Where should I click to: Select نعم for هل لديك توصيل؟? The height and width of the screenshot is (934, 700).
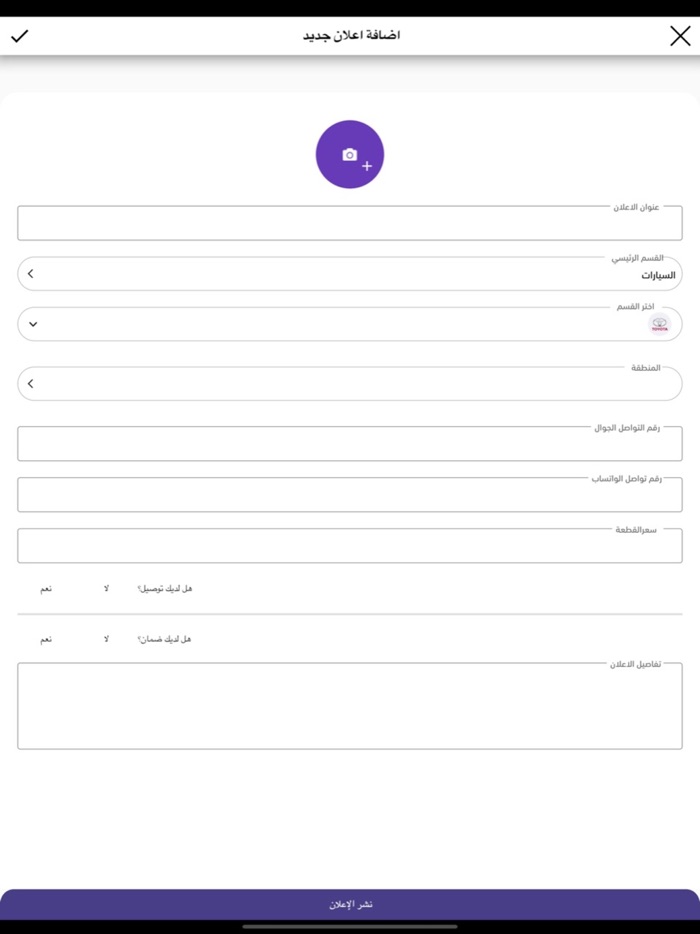(x=45, y=589)
